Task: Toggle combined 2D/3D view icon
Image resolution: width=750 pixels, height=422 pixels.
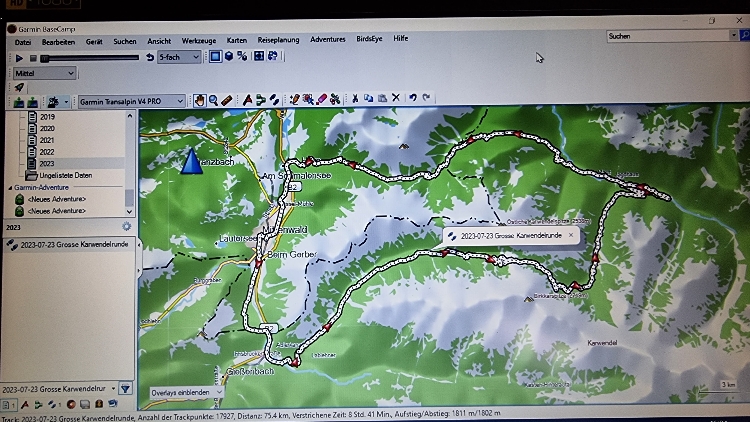Action: pos(243,56)
